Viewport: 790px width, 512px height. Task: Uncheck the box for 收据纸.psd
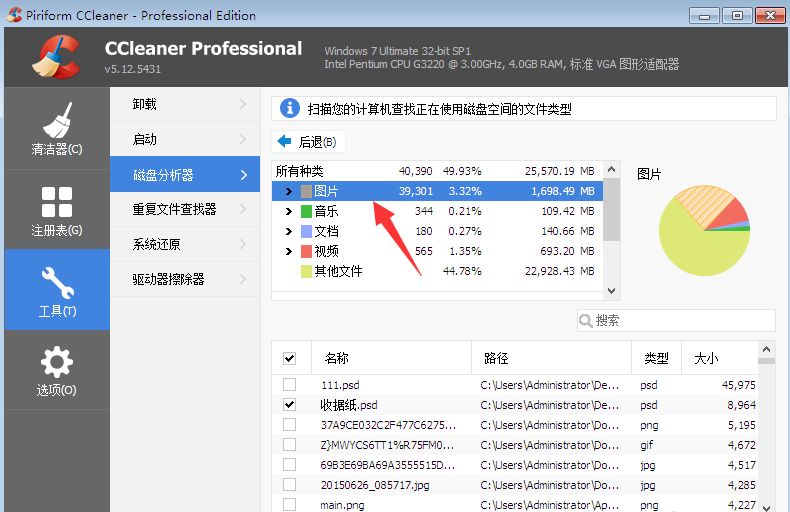tap(290, 405)
